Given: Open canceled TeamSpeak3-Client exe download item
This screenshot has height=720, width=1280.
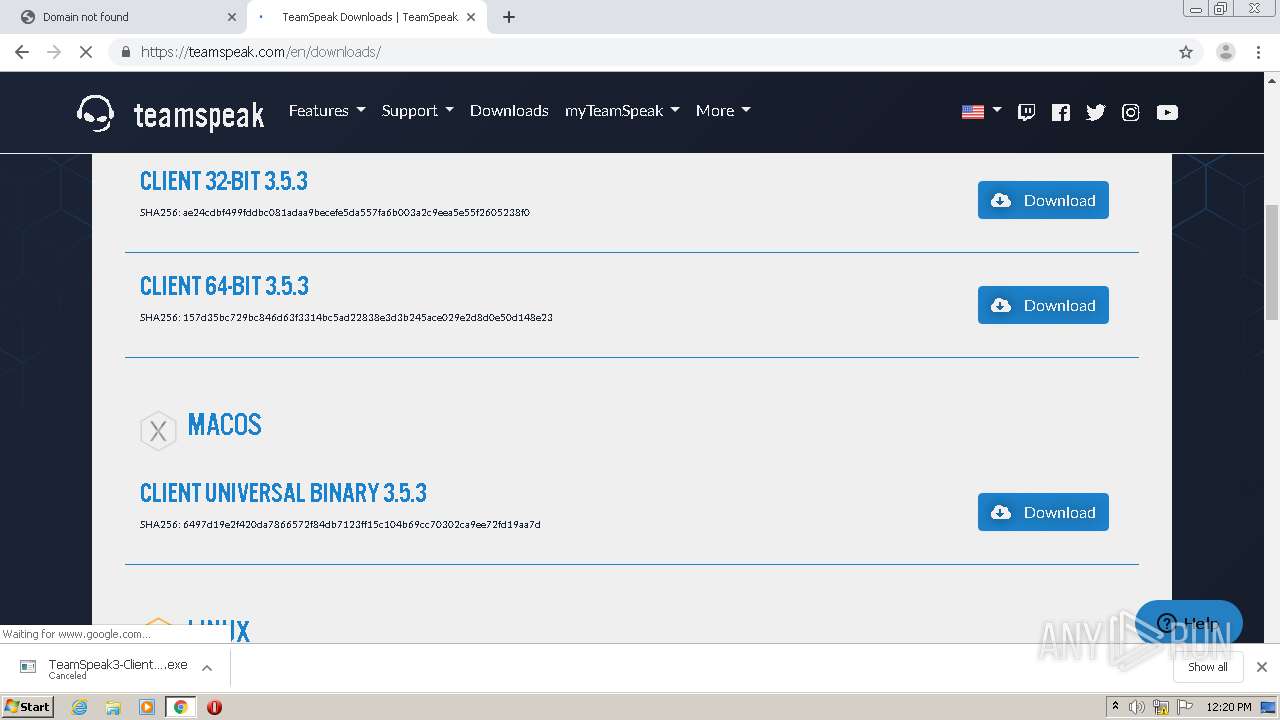Looking at the screenshot, I should (104, 668).
